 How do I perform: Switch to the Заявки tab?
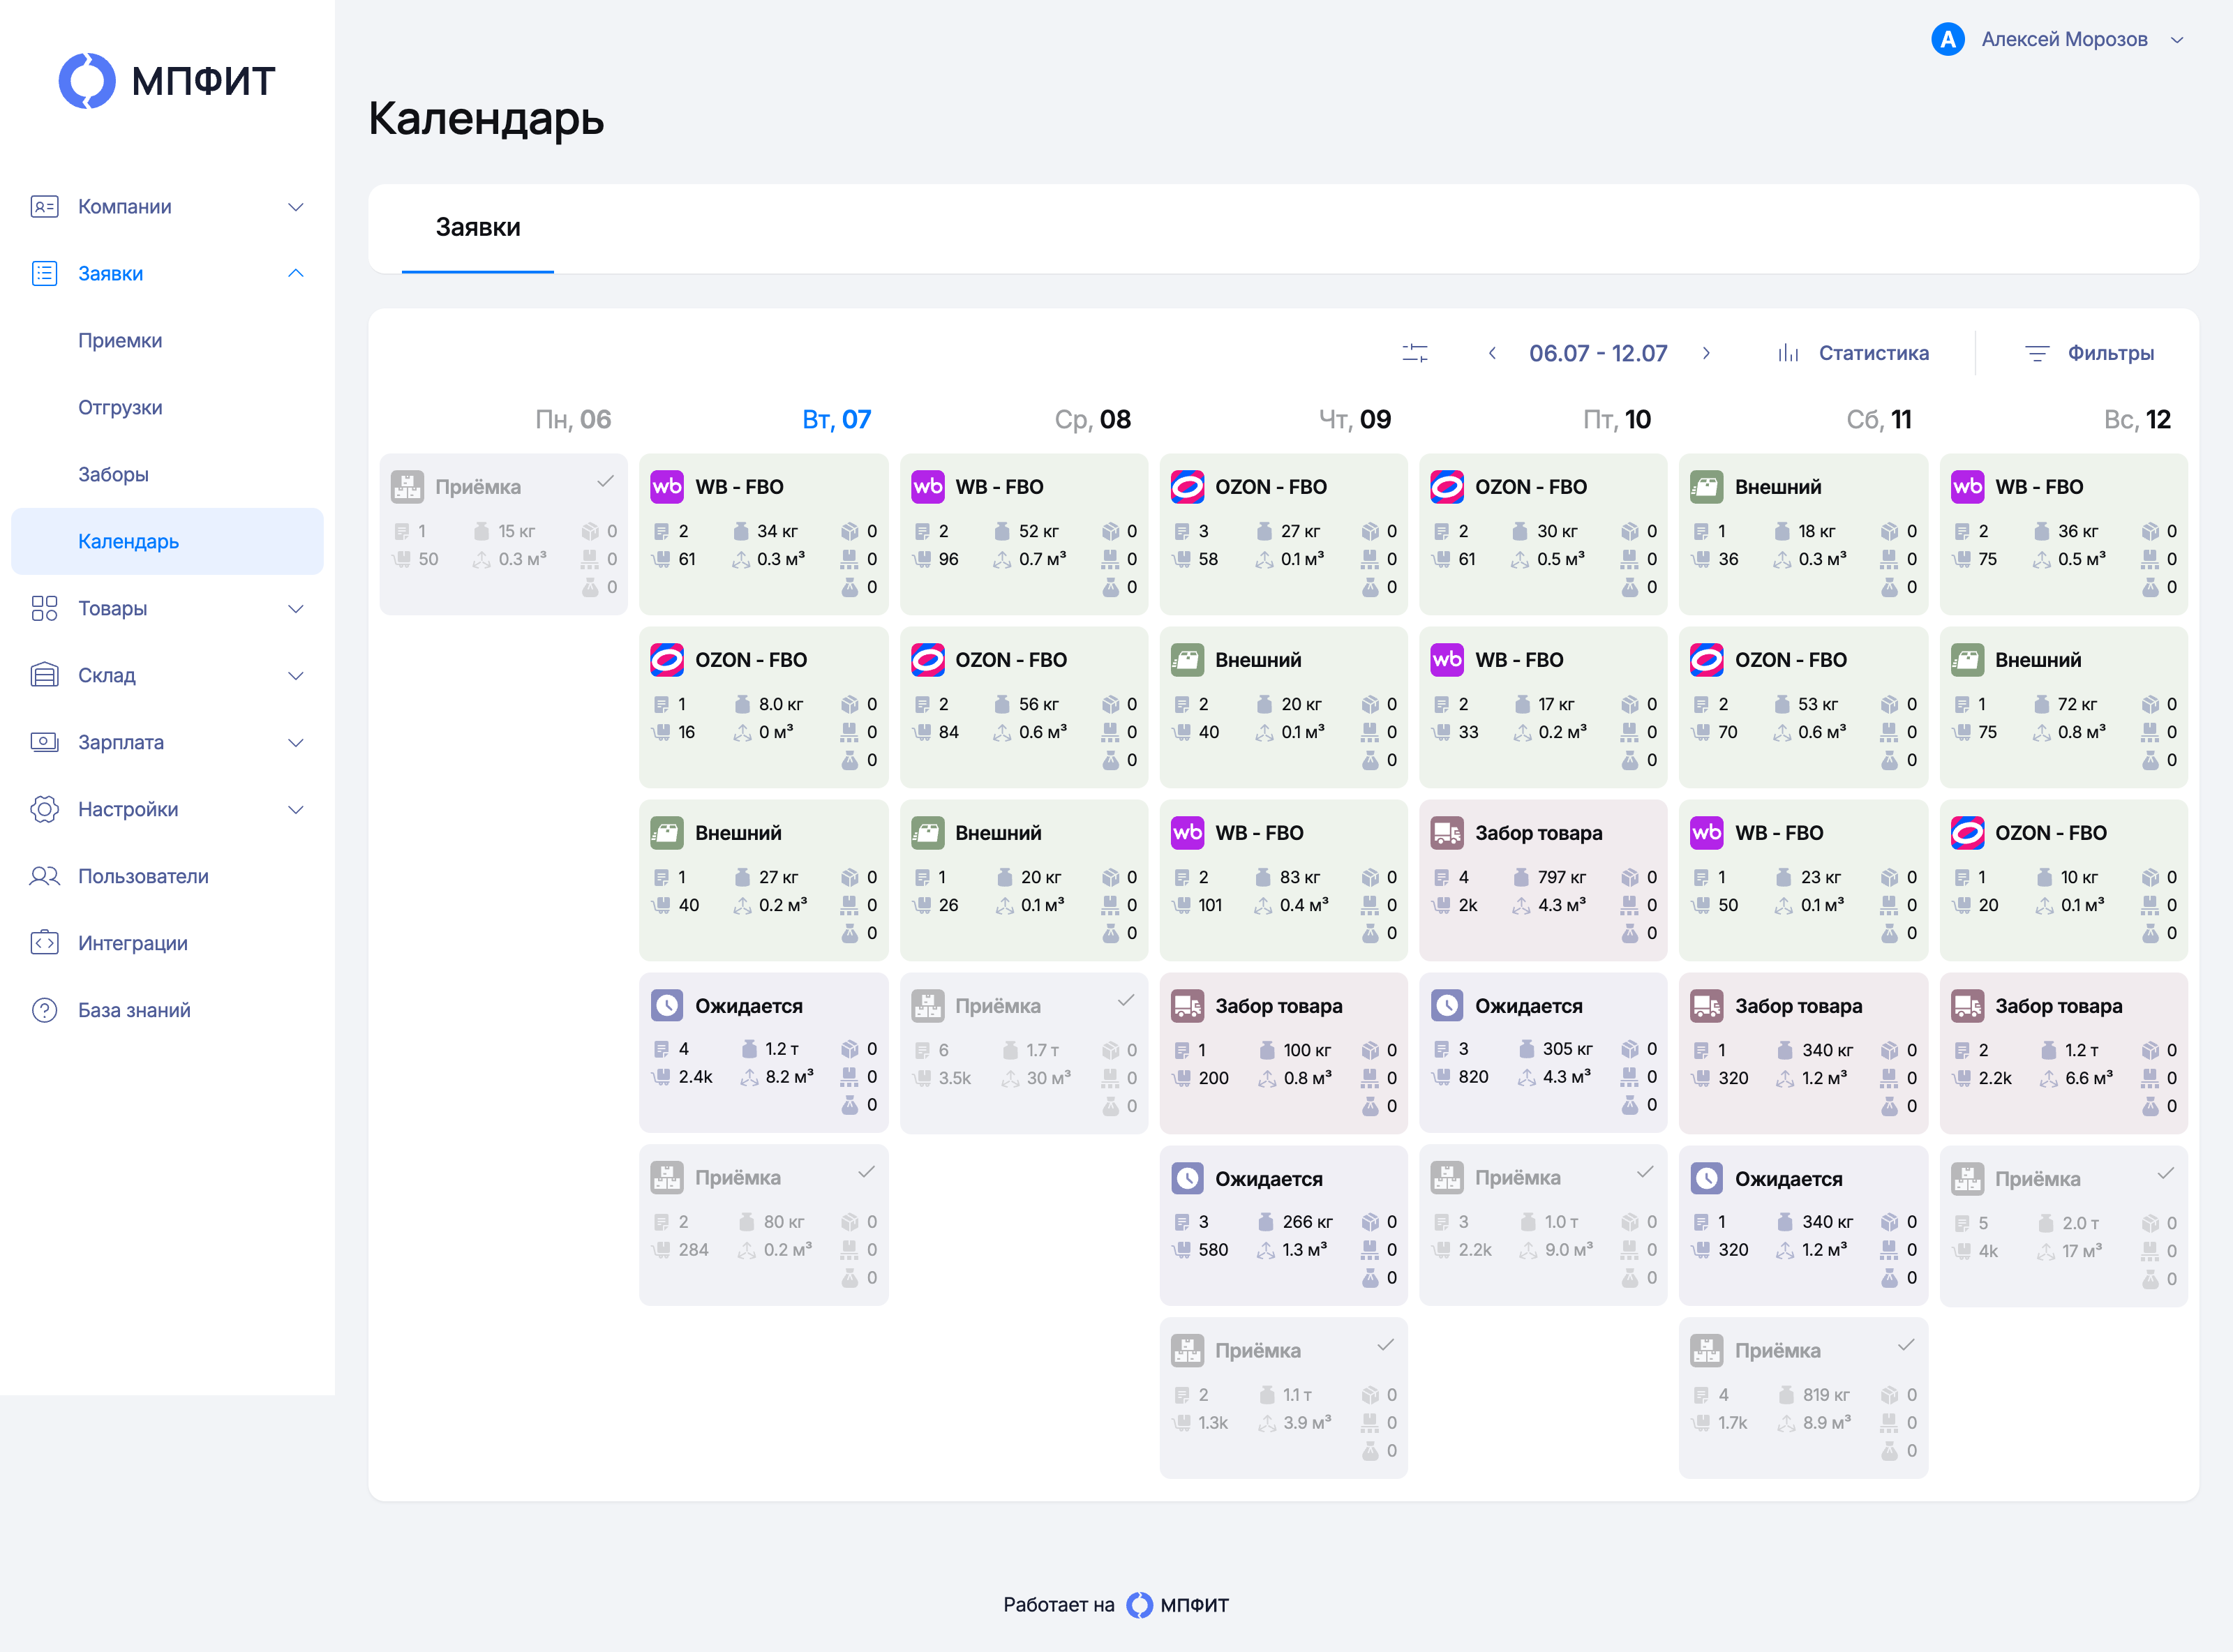click(x=478, y=228)
